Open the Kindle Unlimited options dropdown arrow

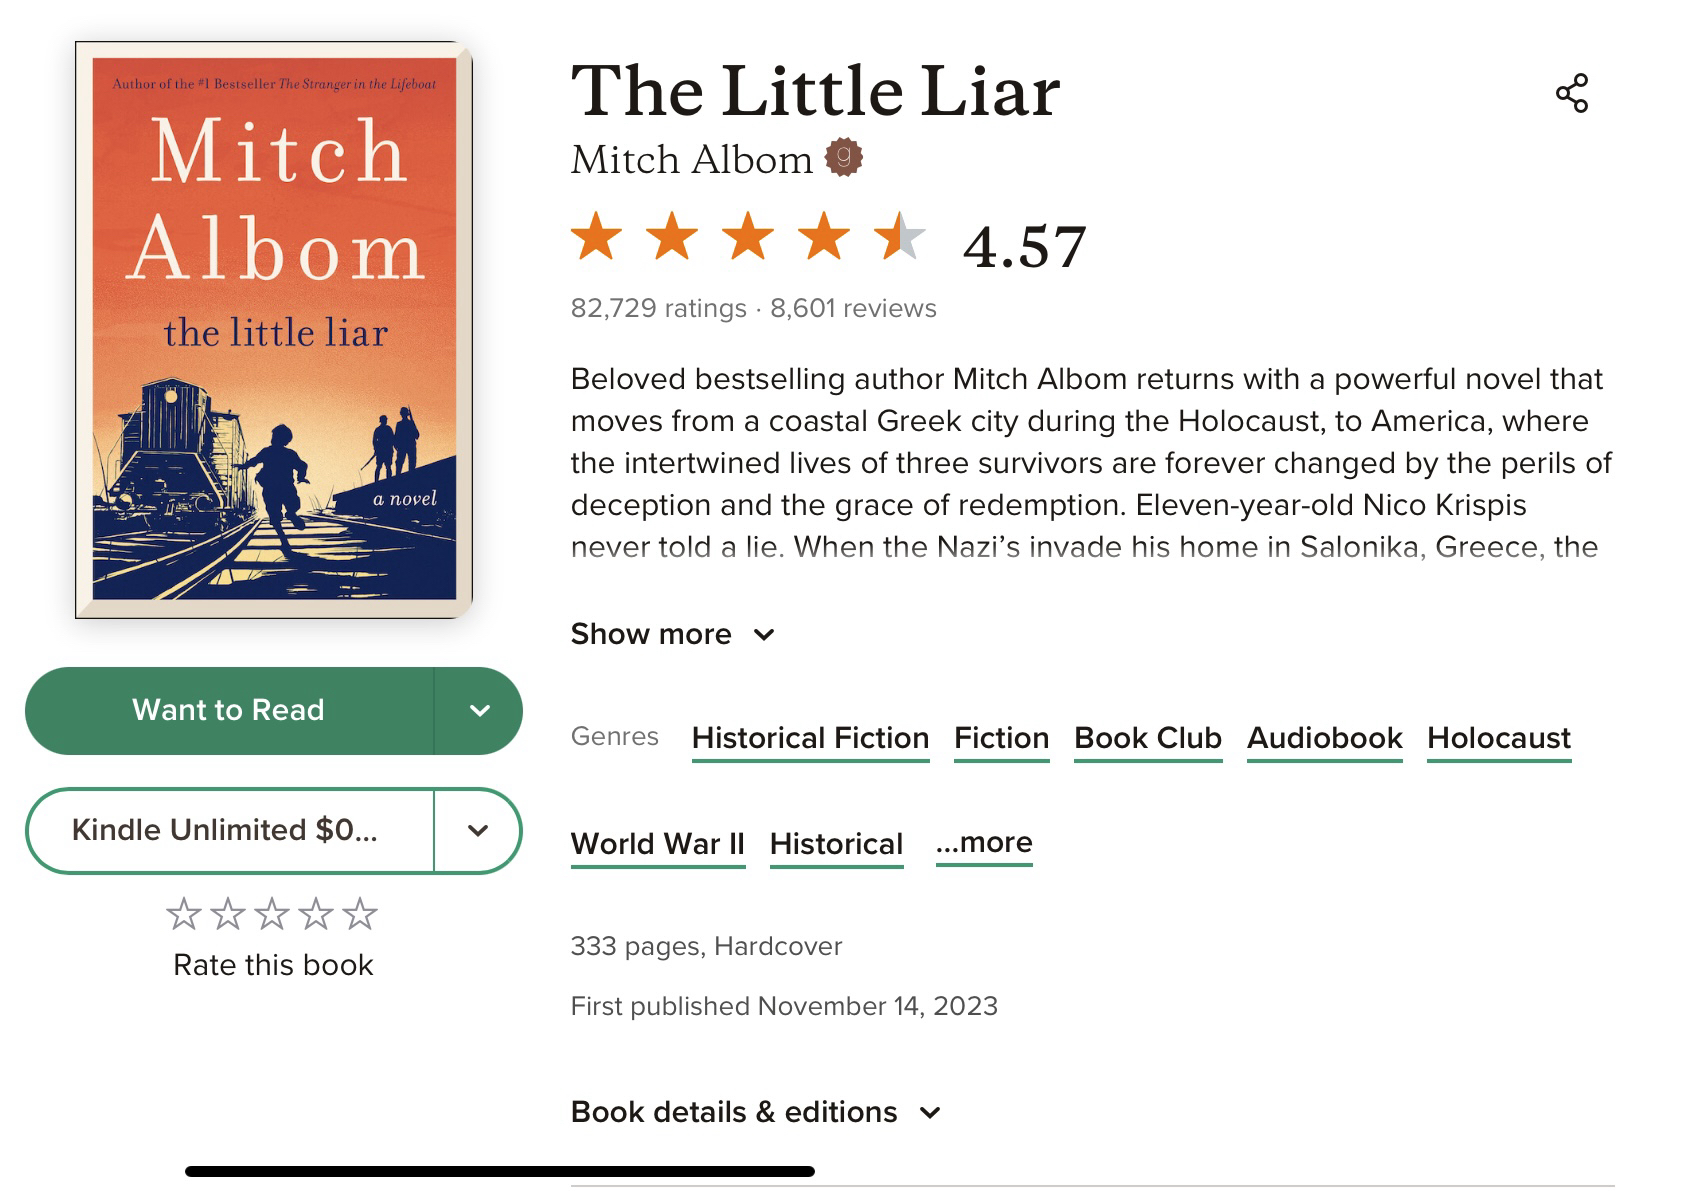pos(478,831)
